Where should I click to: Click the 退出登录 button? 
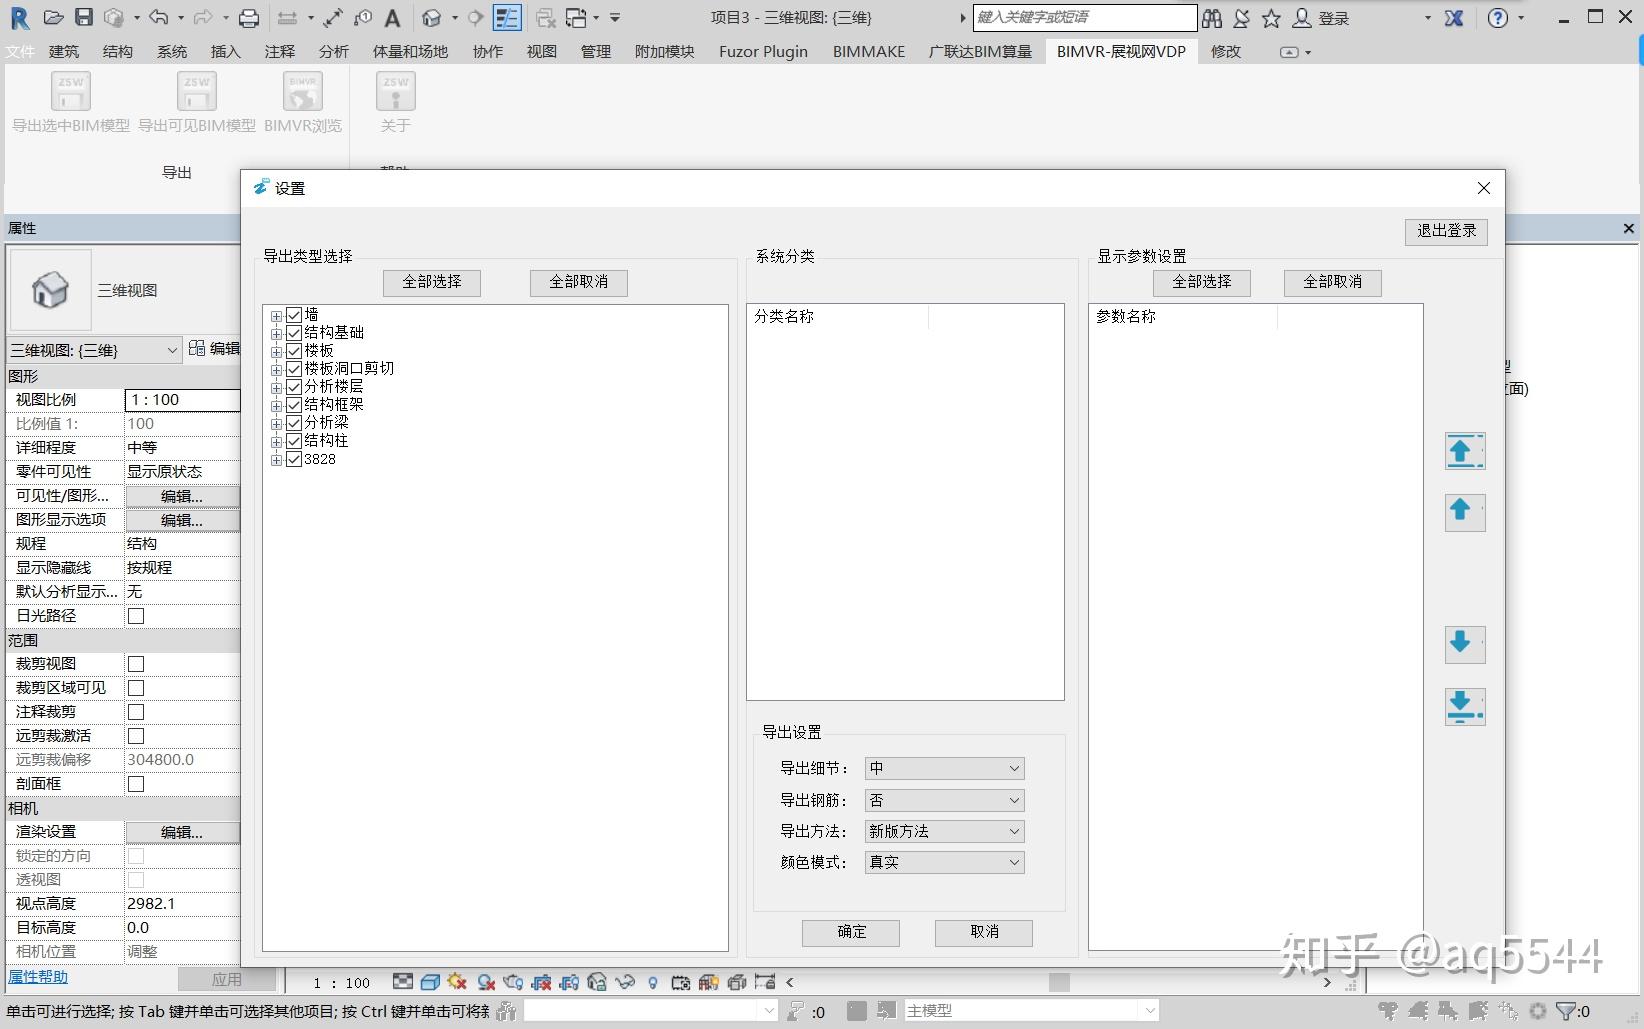click(x=1447, y=231)
